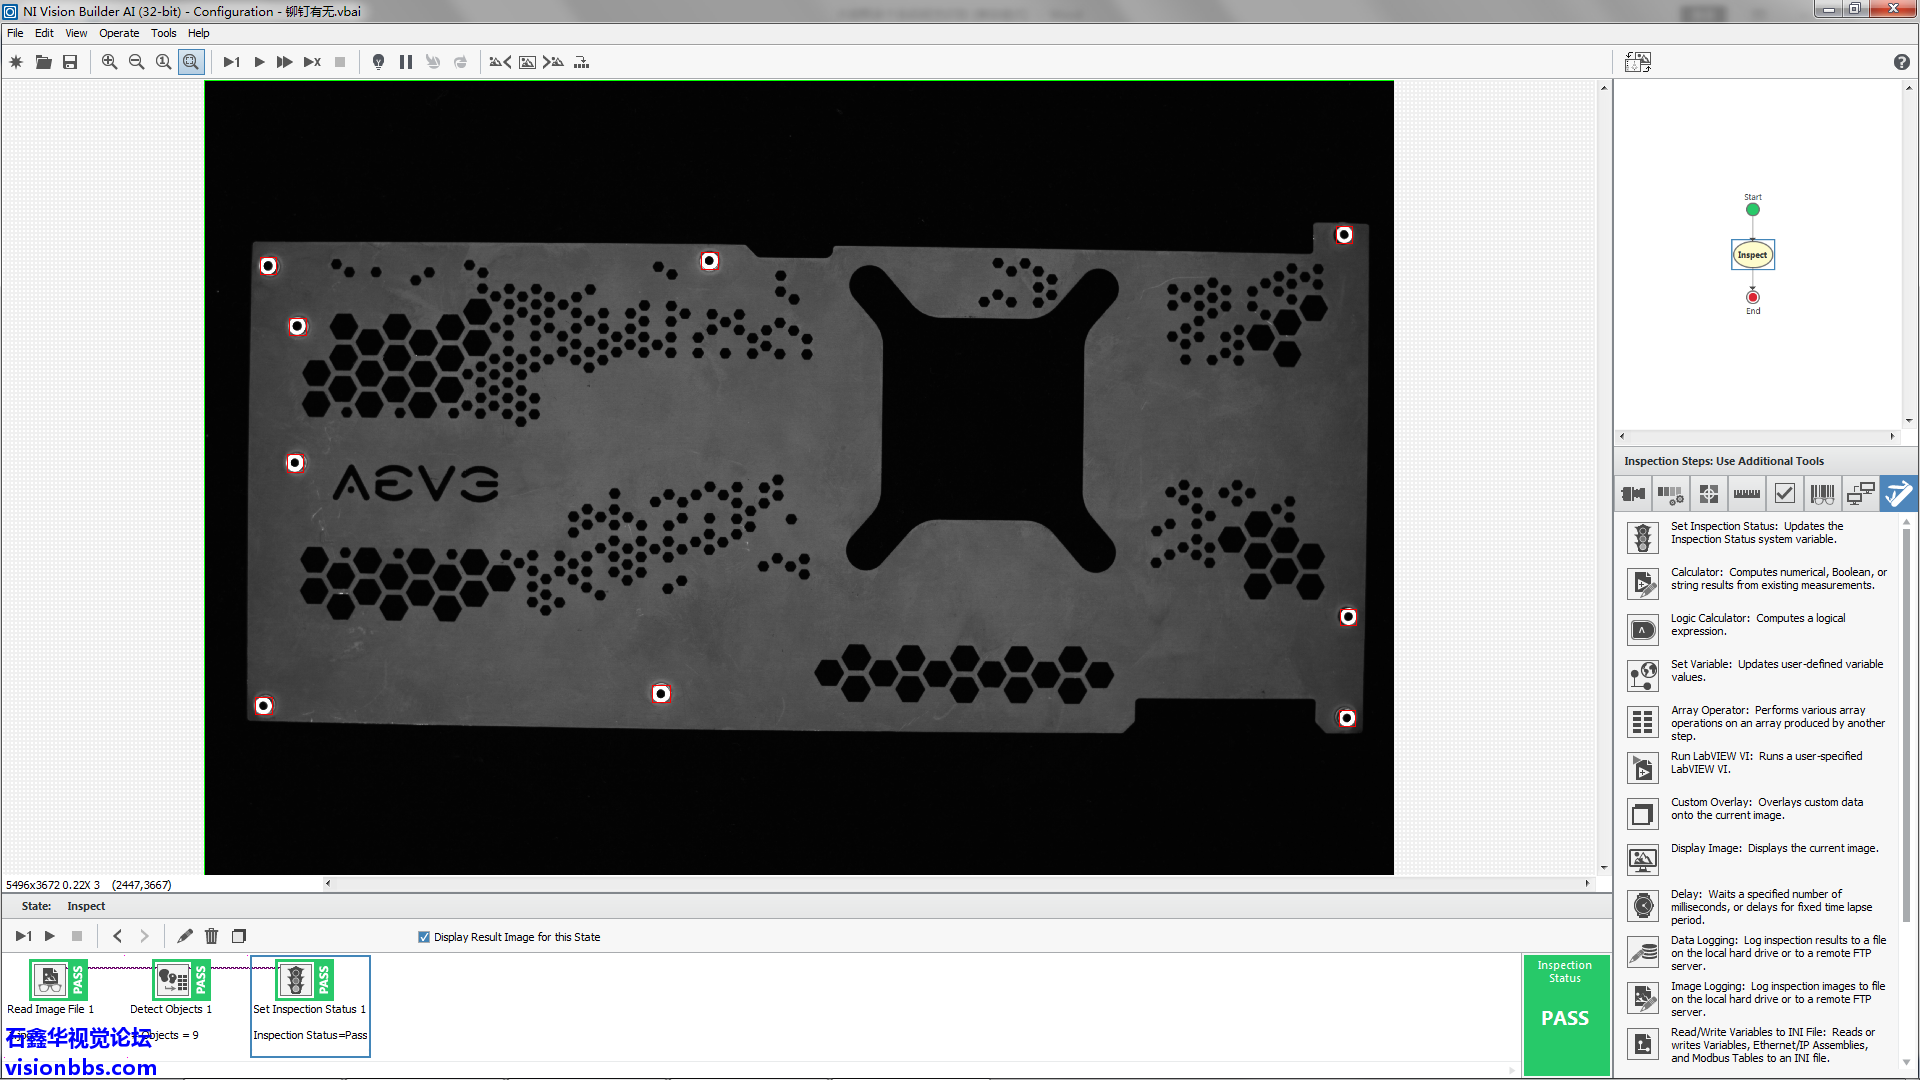Click the Inspect state node in diagram

[x=1752, y=255]
